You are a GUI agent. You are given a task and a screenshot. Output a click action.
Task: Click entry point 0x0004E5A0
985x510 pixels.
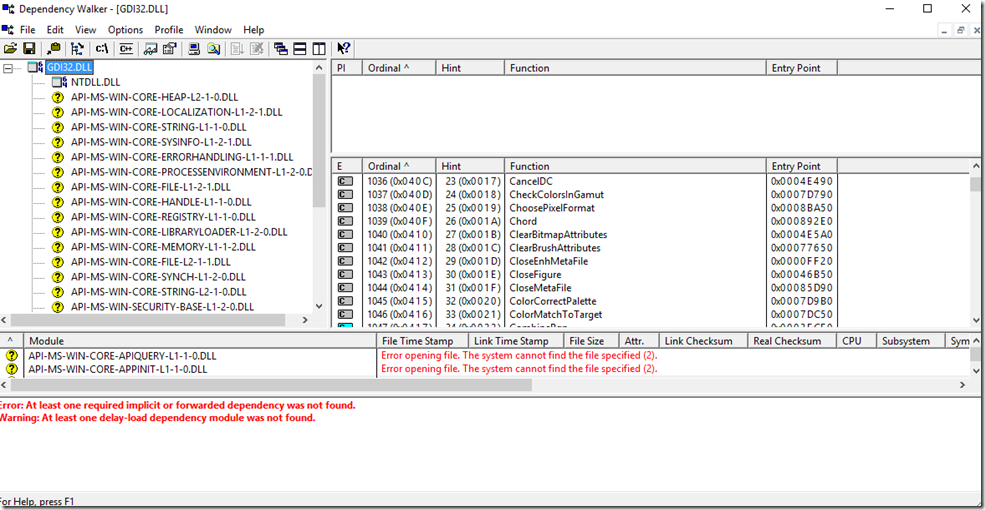click(x=802, y=234)
